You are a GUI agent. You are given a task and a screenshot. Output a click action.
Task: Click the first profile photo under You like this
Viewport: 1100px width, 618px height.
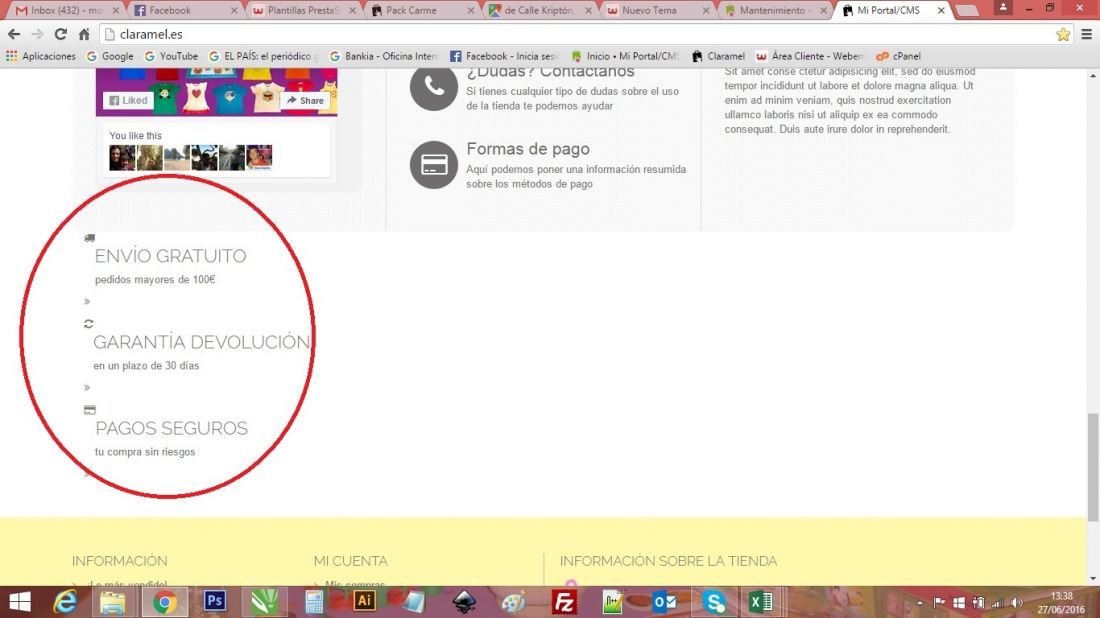point(121,157)
